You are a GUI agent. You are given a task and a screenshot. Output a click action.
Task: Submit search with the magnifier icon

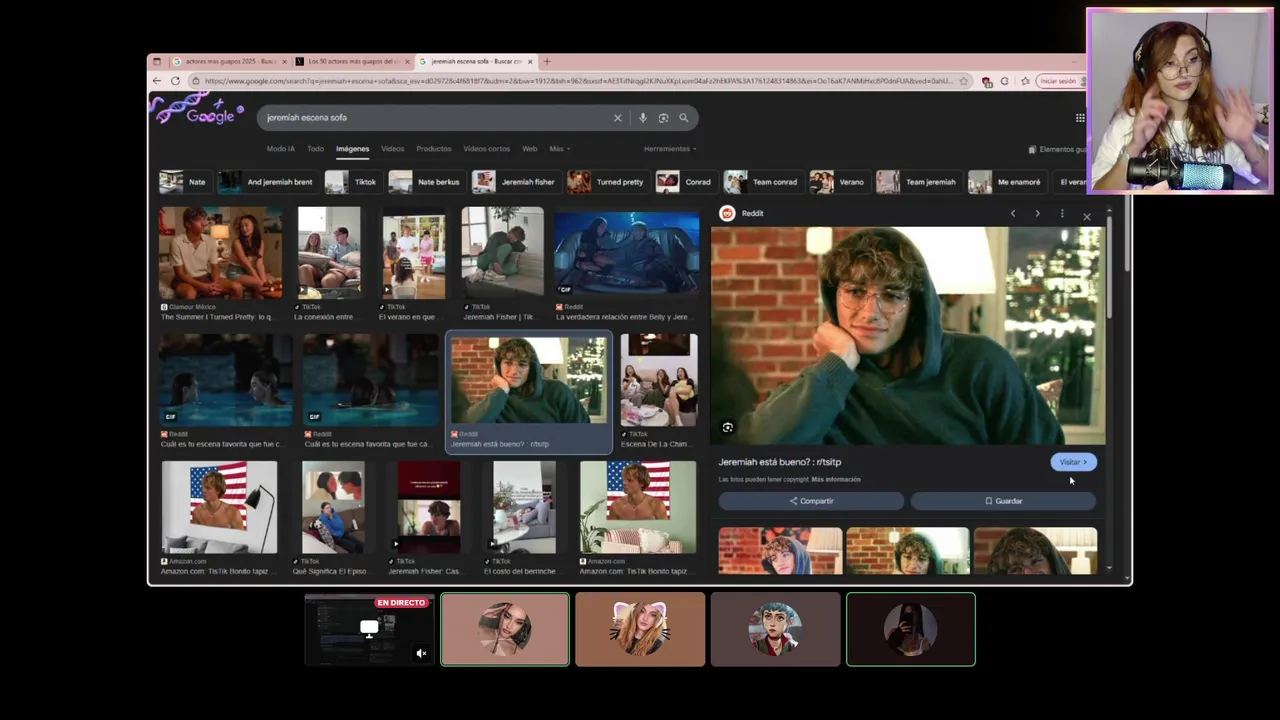point(684,118)
